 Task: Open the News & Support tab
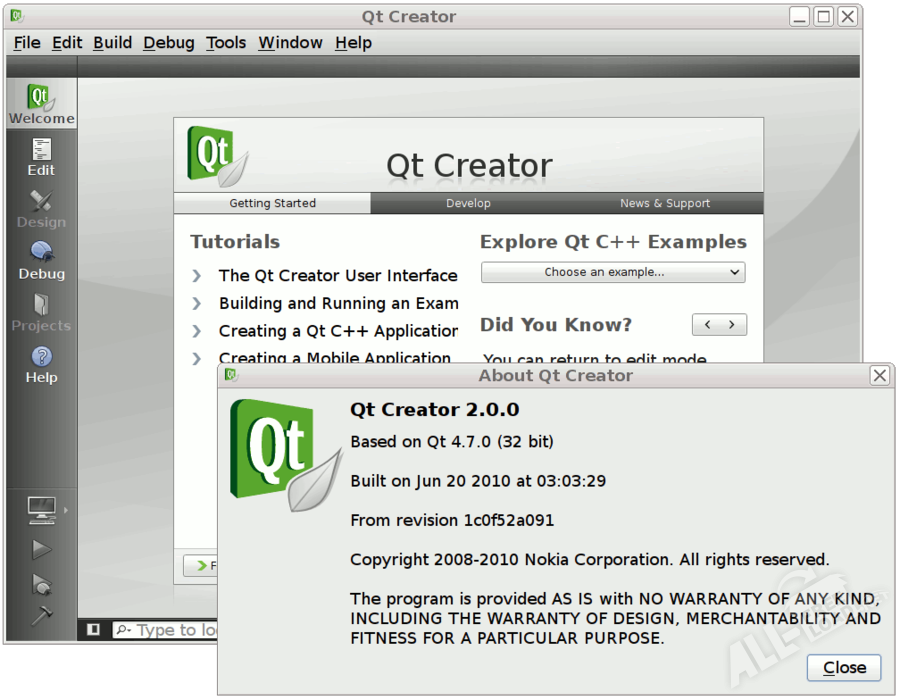pyautogui.click(x=664, y=203)
